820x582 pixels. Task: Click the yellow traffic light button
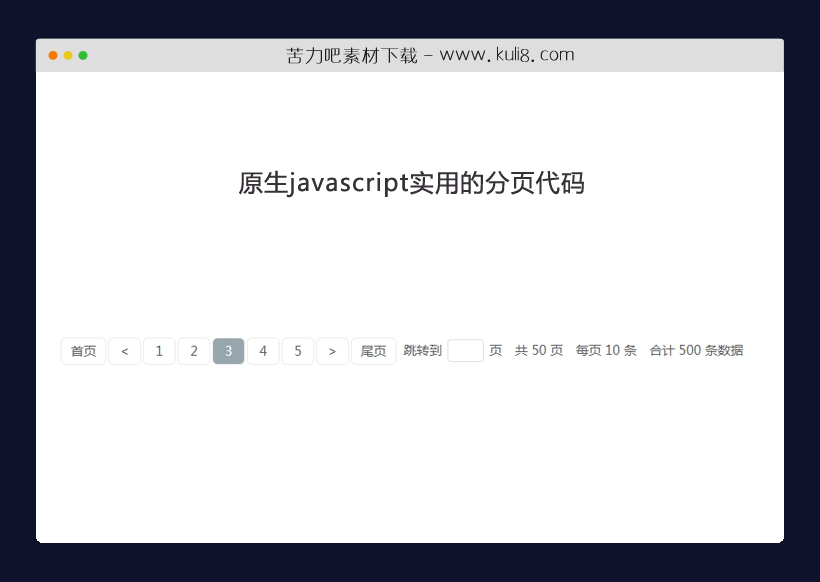tap(68, 56)
